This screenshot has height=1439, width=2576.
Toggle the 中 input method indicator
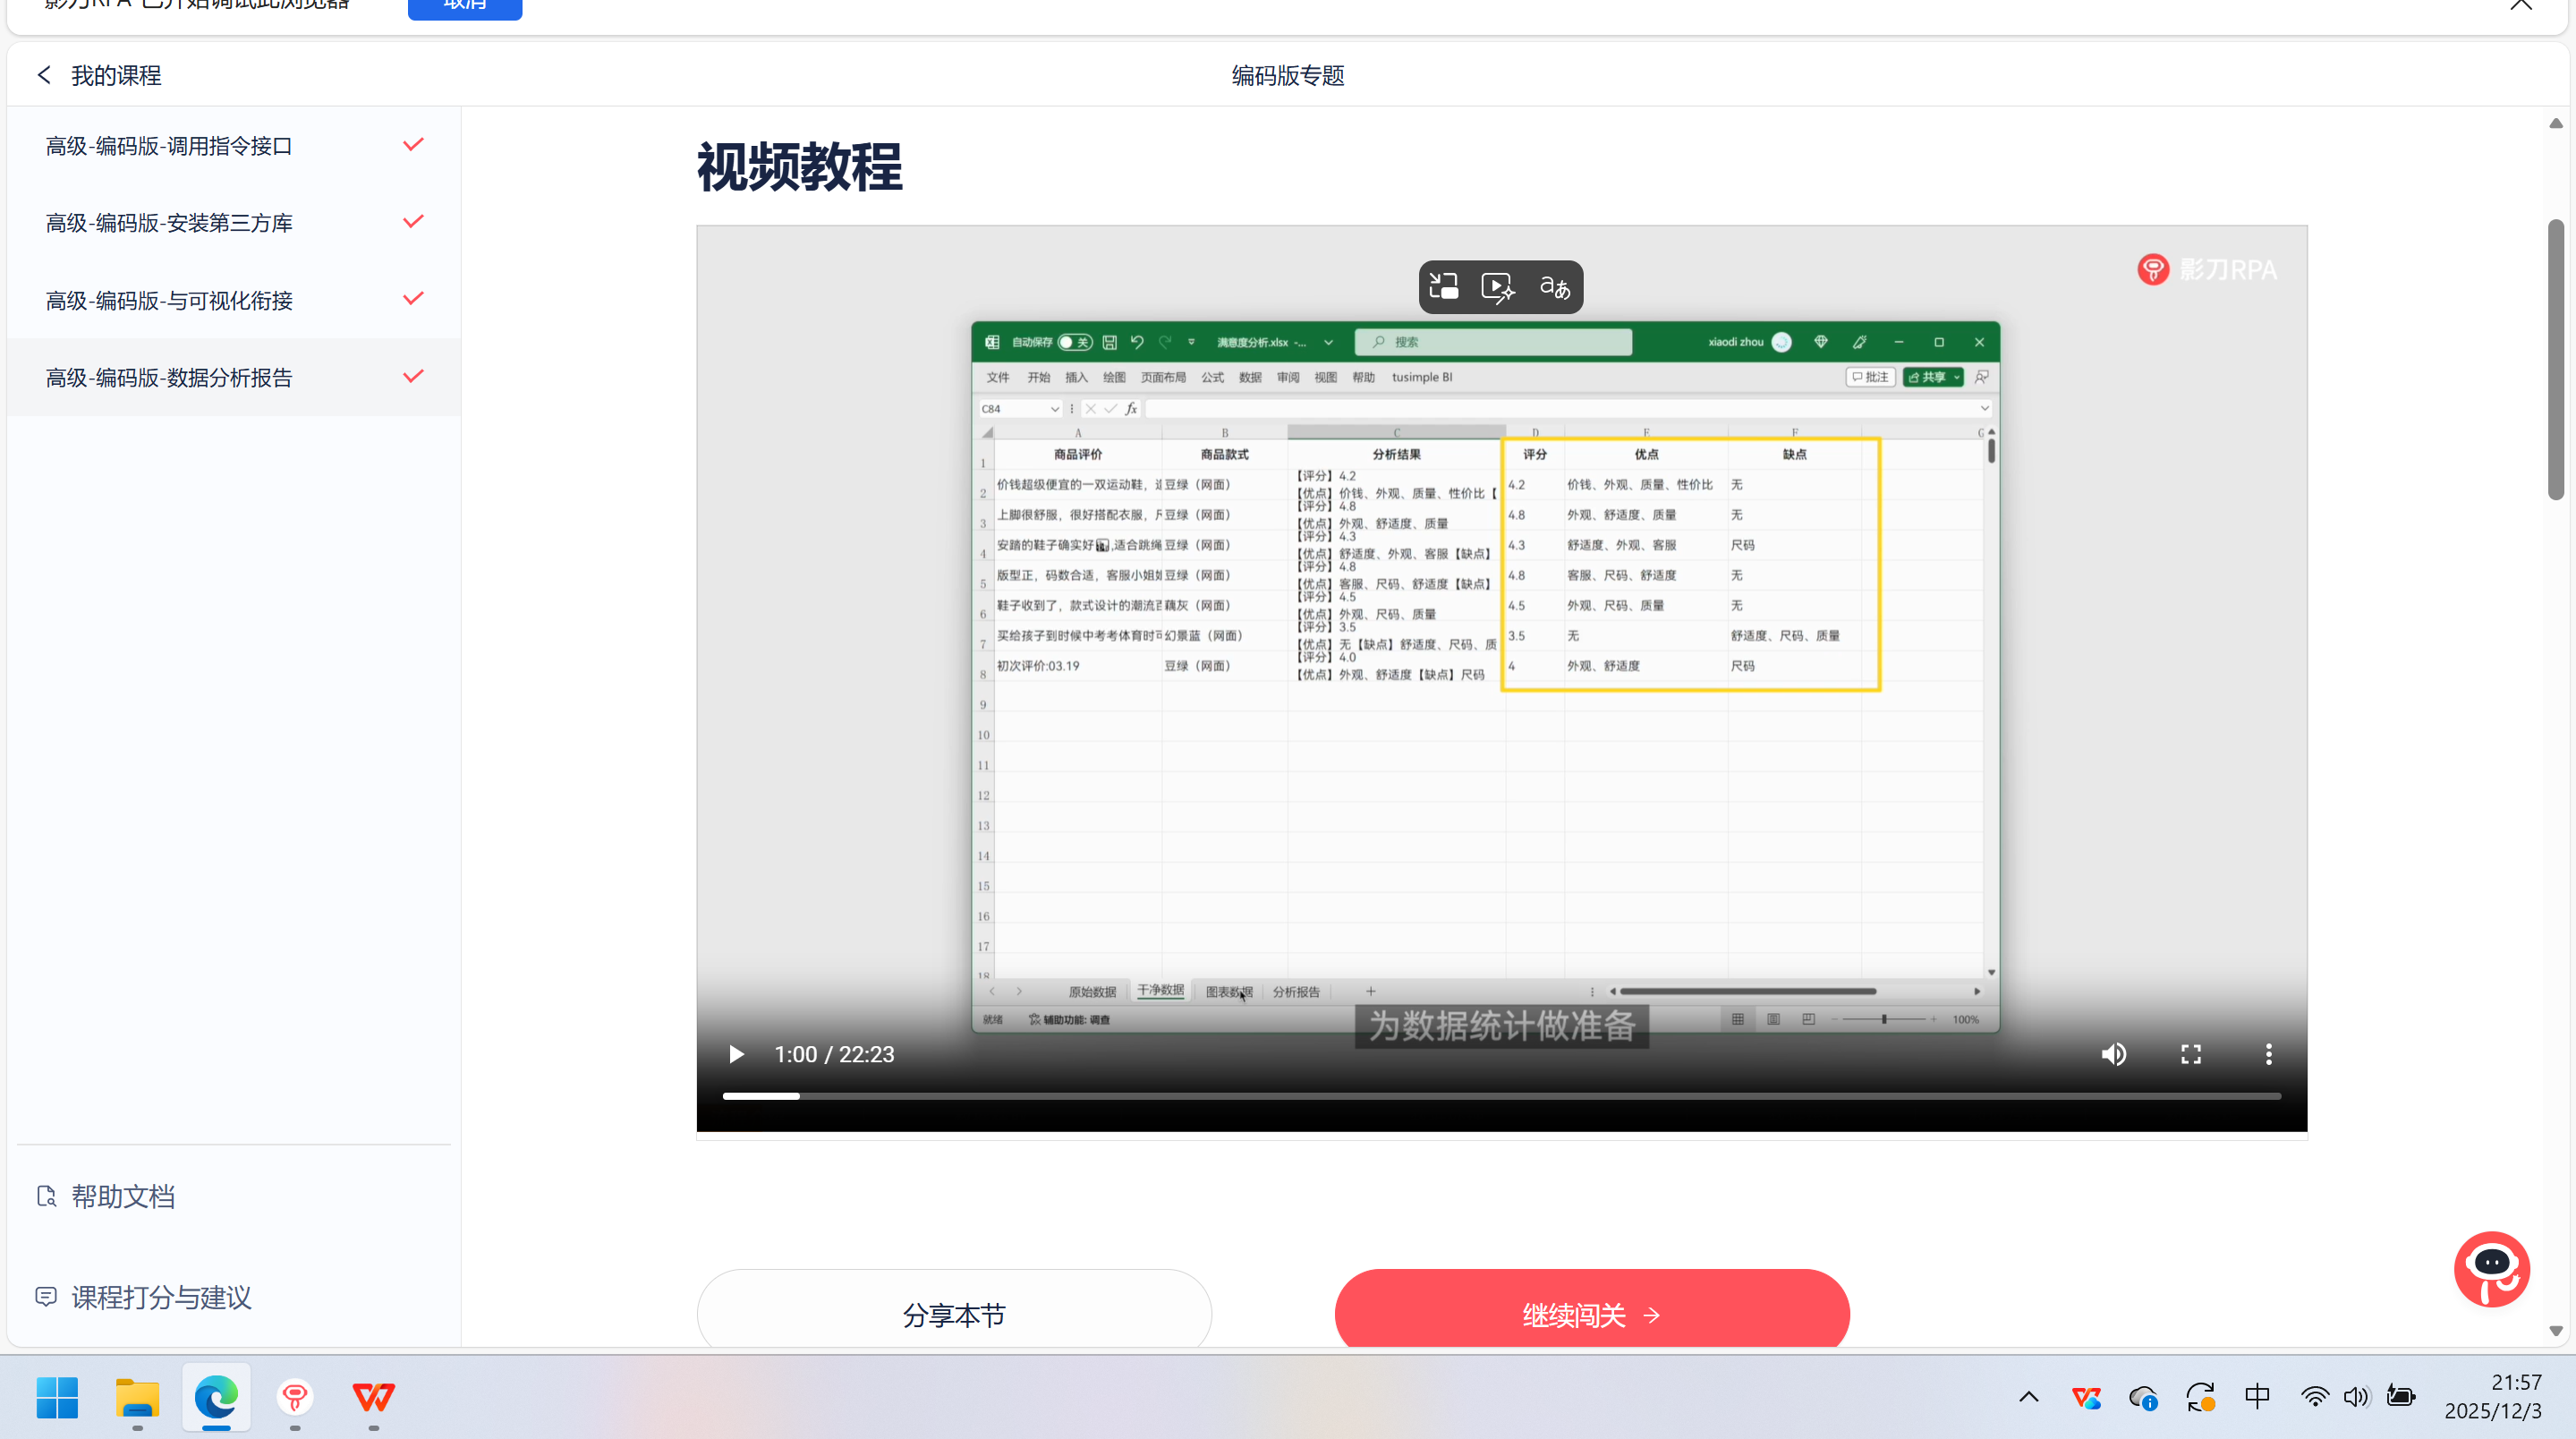[2258, 1397]
